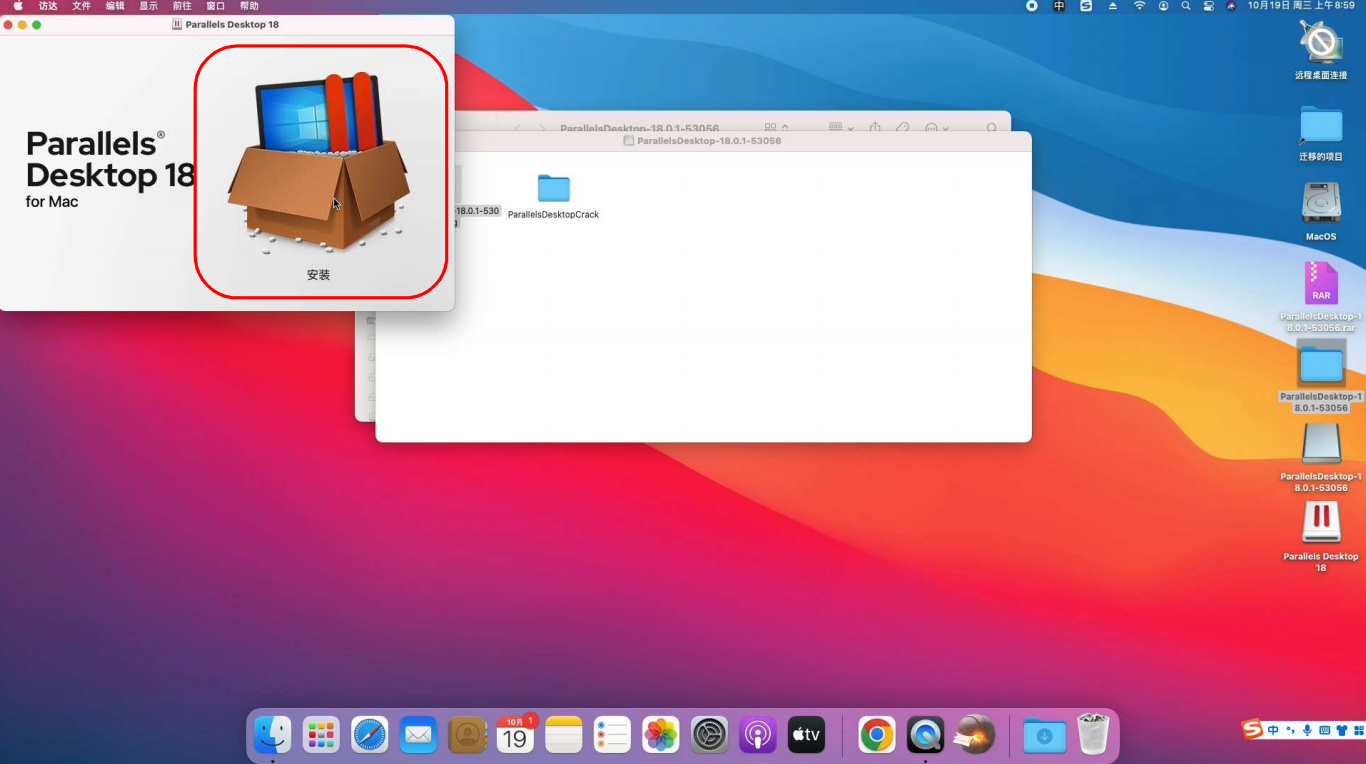Click the screen recording icon in menu bar
Viewport: 1366px width, 764px height.
[1032, 6]
